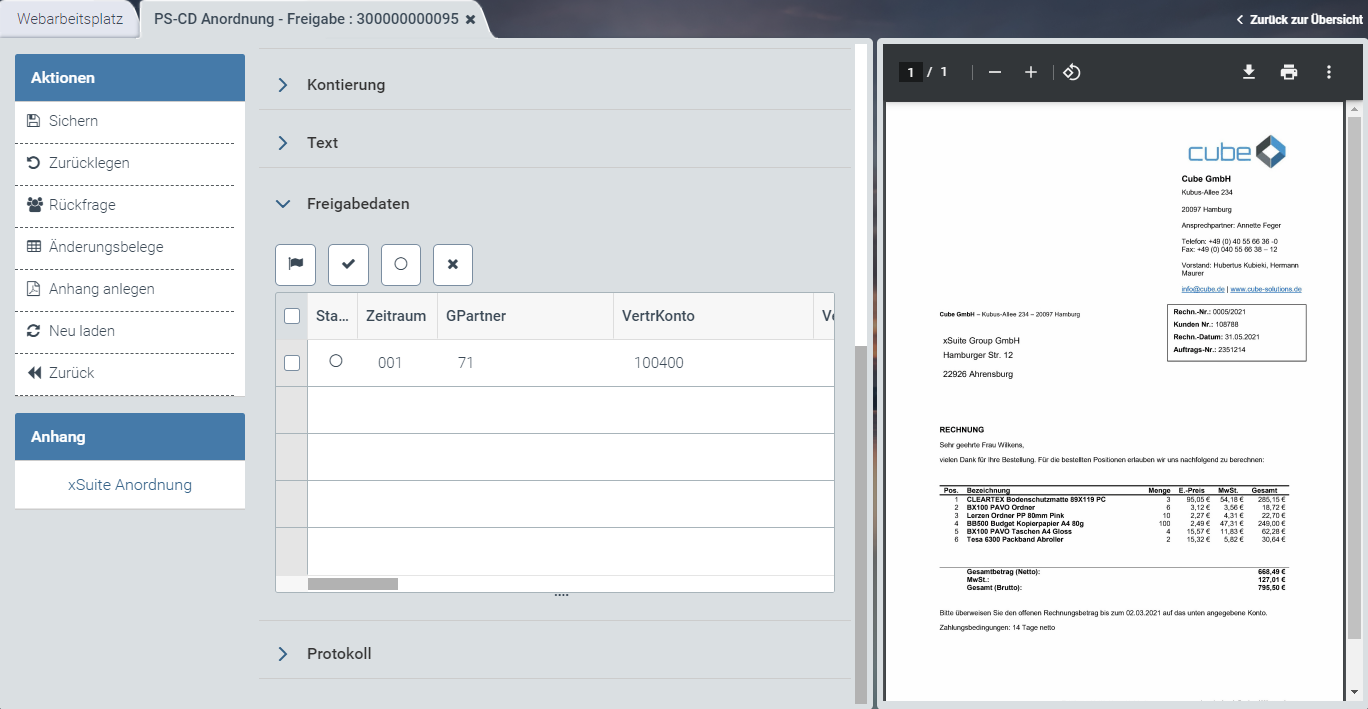Expand the Kontierung section
The width and height of the screenshot is (1368, 709).
pyautogui.click(x=345, y=85)
